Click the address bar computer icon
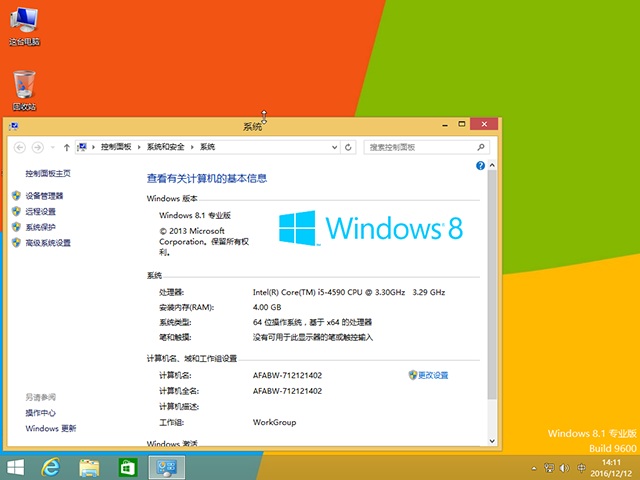 tap(83, 147)
